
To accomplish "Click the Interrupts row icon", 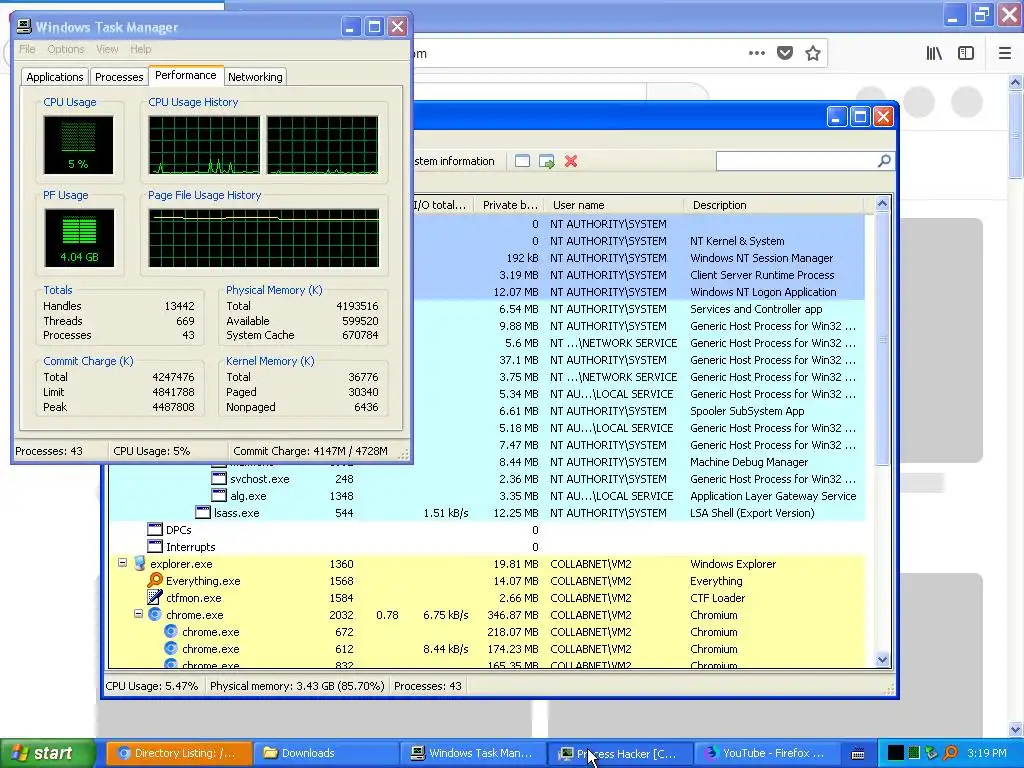I will 155,546.
